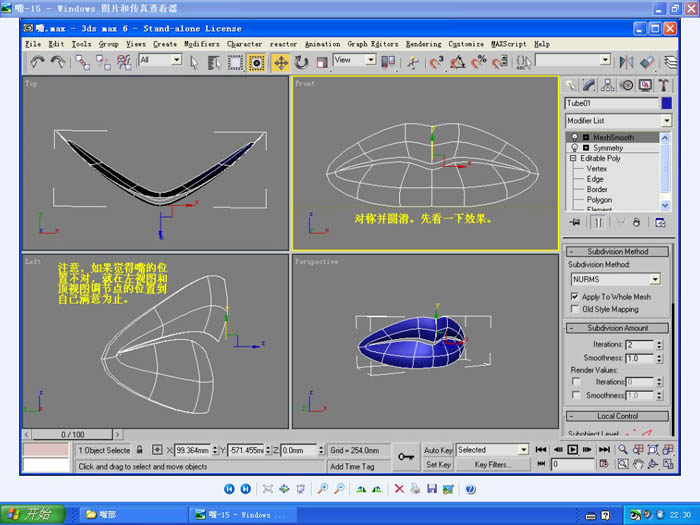Open the Rendering menu
The height and width of the screenshot is (525, 700).
click(x=423, y=44)
